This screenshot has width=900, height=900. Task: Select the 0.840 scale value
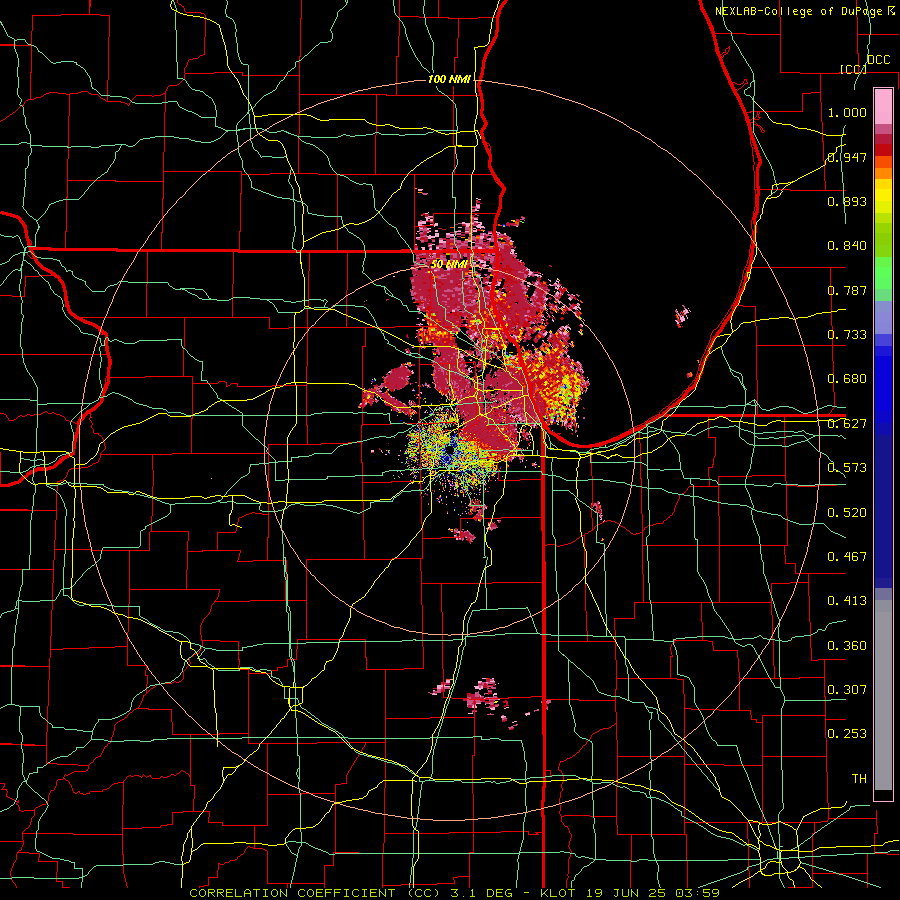847,246
